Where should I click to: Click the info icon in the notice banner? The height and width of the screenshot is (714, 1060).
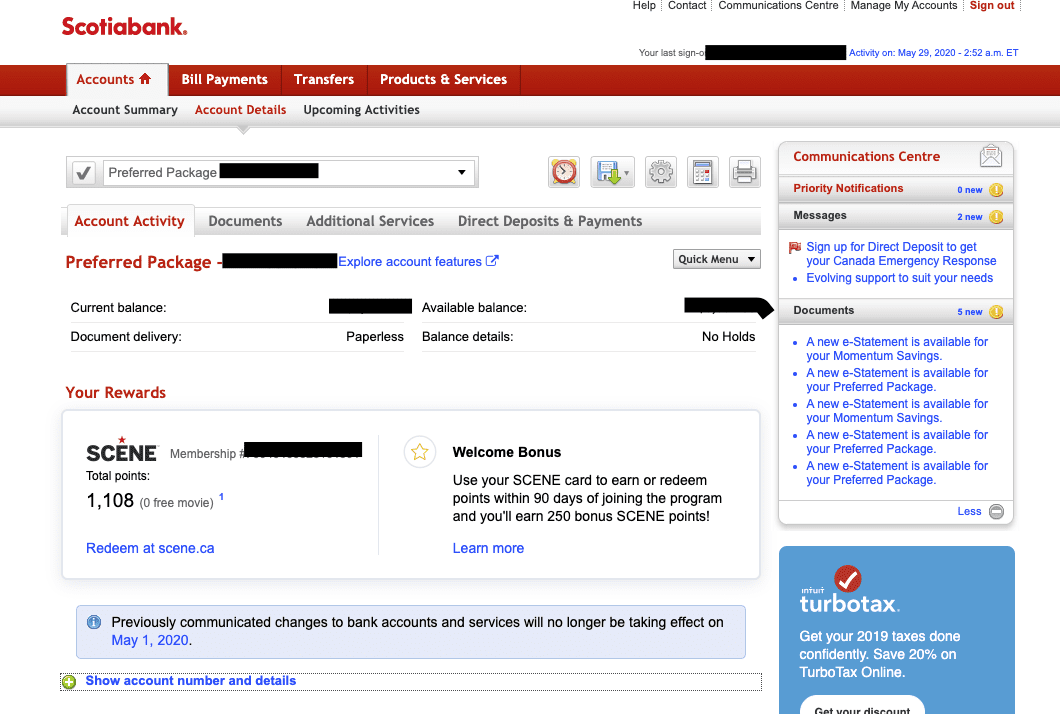[93, 622]
